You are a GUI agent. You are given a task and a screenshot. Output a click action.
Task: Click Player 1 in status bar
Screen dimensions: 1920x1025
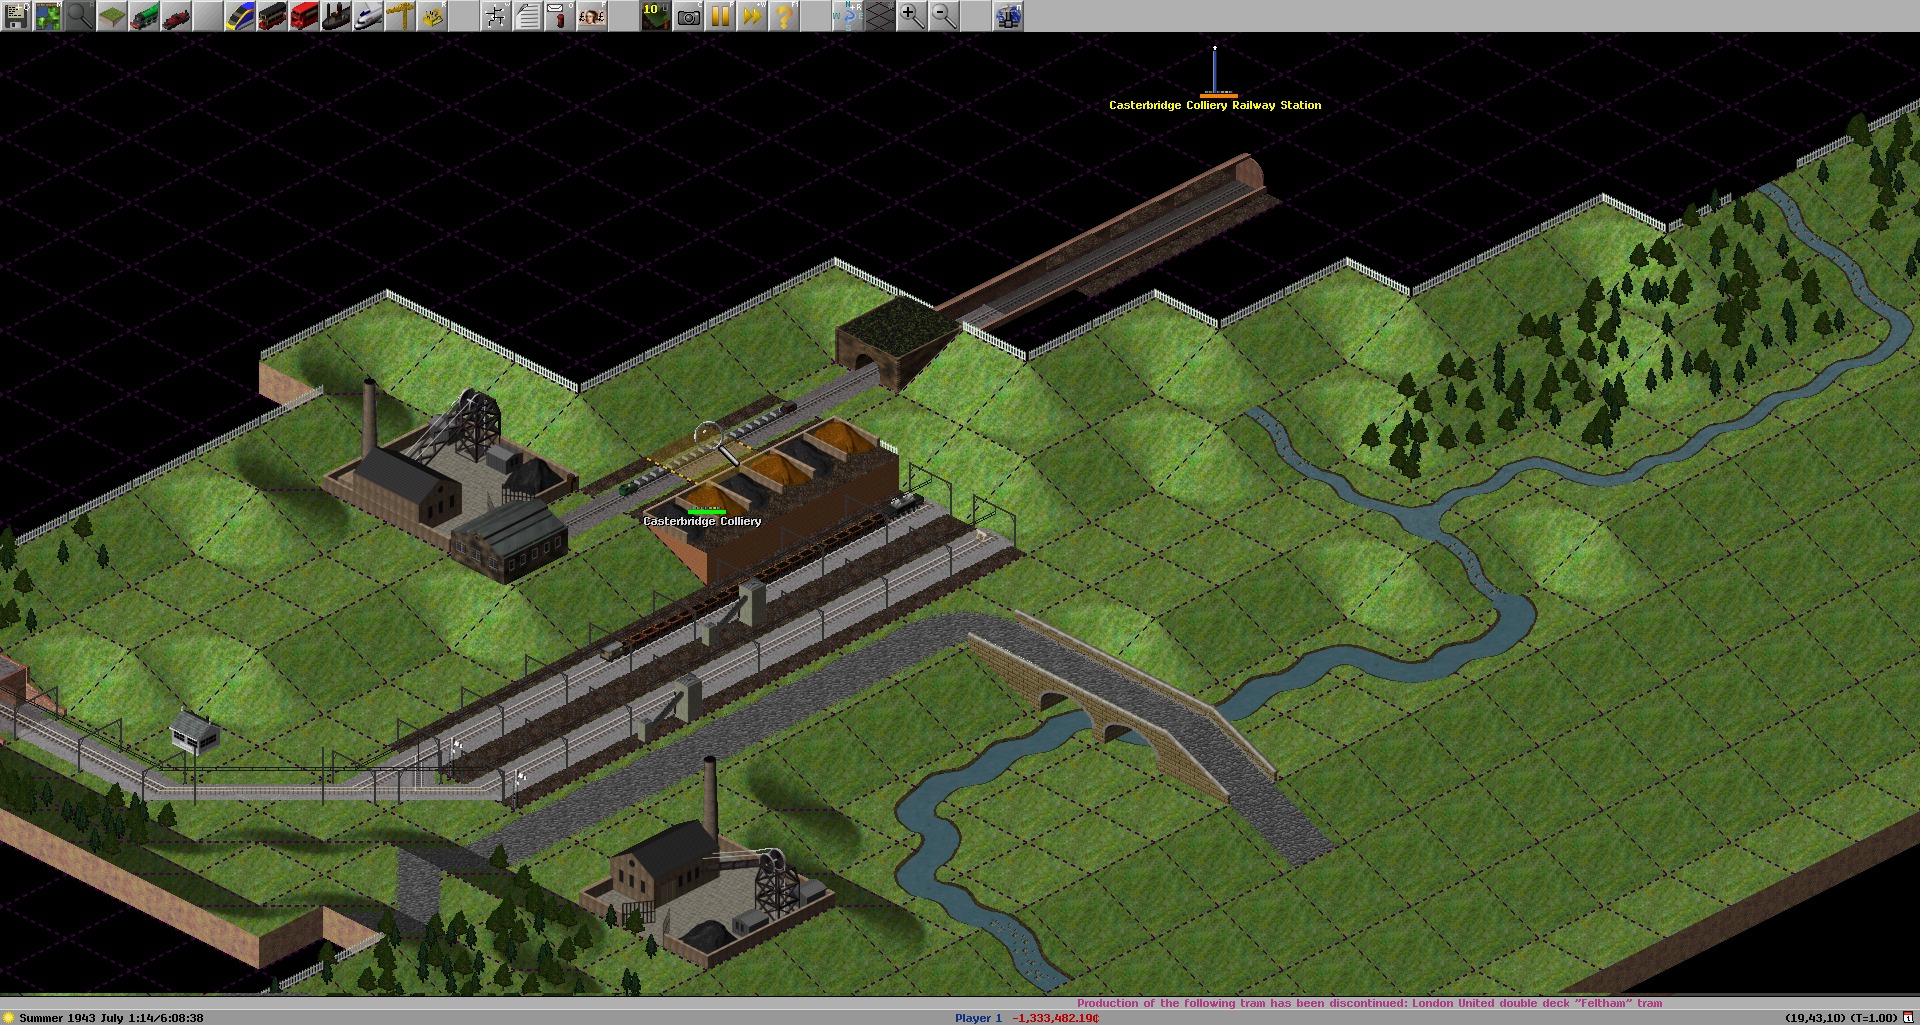(978, 1018)
